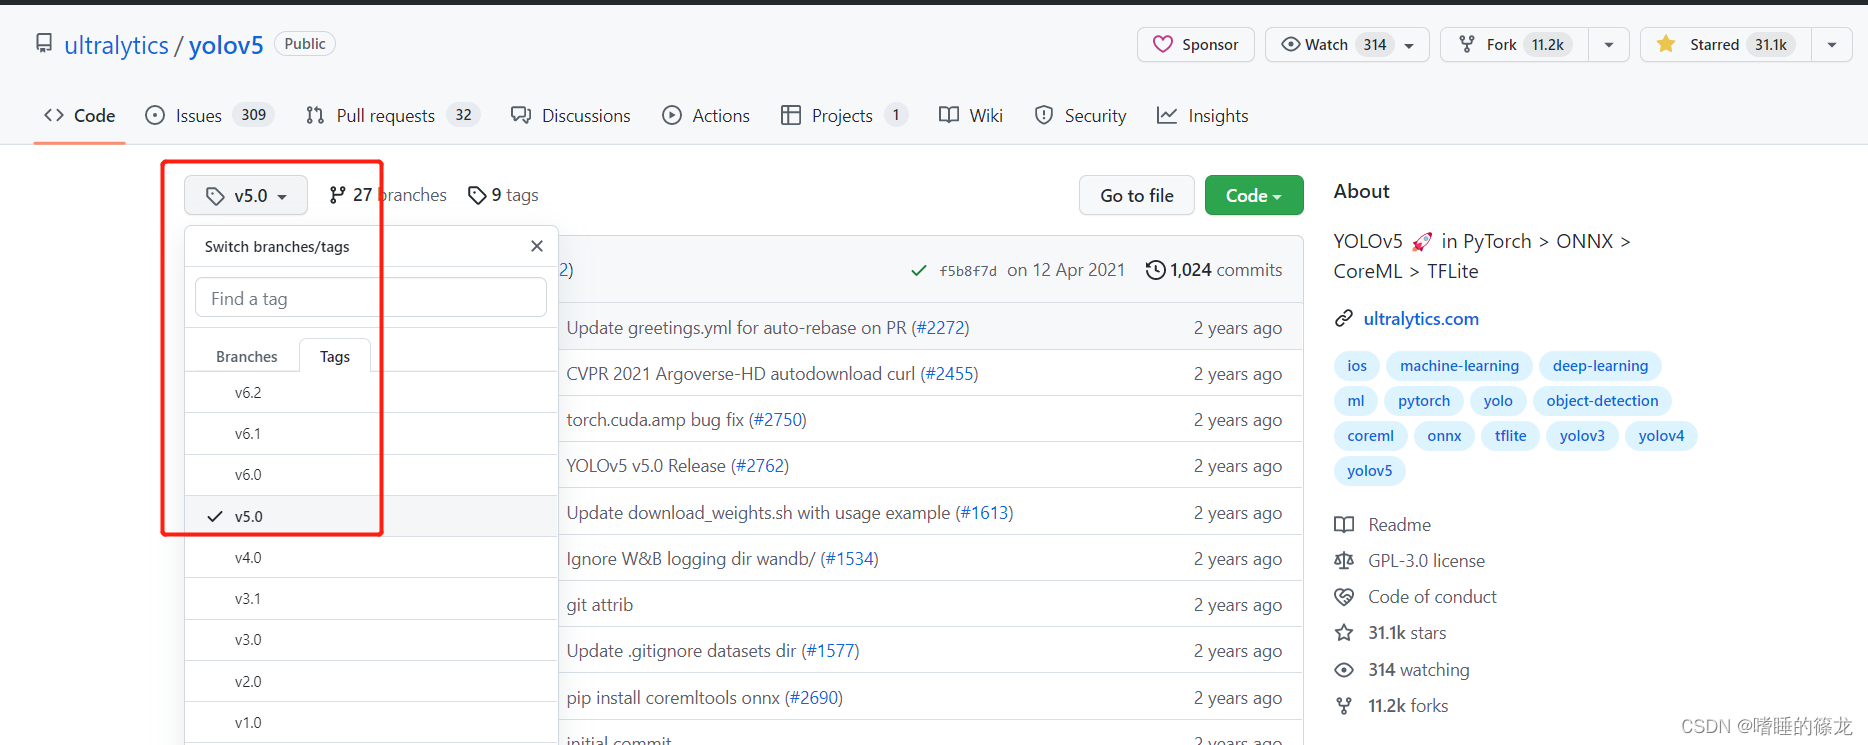Select tag v2.0 from list
Image resolution: width=1868 pixels, height=745 pixels.
371,682
